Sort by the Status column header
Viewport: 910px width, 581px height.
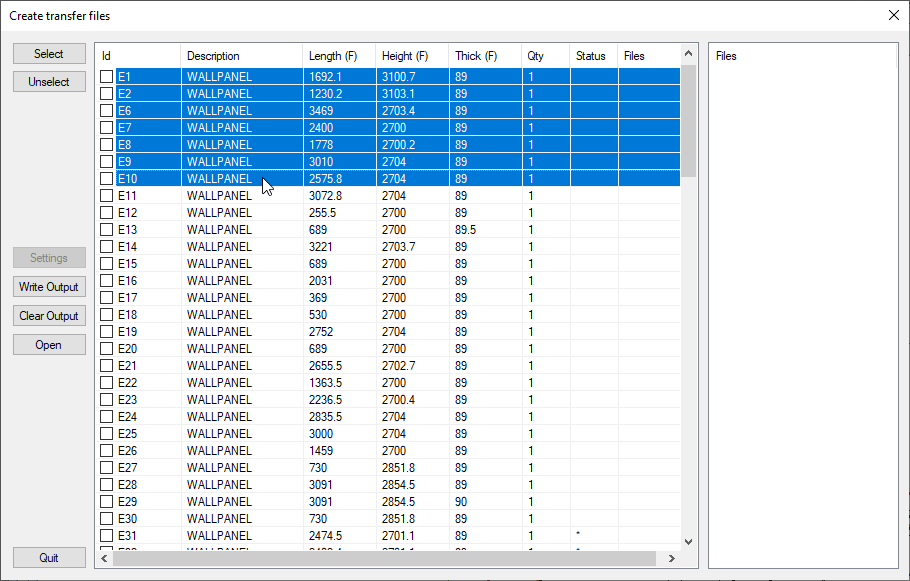tap(593, 56)
